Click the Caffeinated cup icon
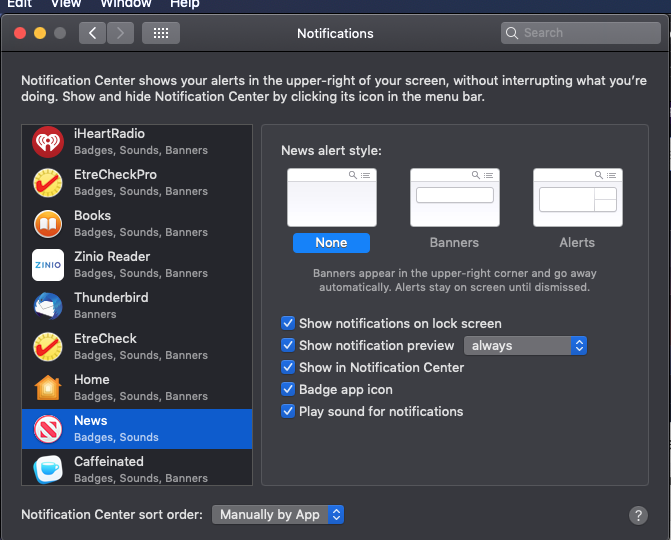Viewport: 671px width, 540px height. click(48, 469)
